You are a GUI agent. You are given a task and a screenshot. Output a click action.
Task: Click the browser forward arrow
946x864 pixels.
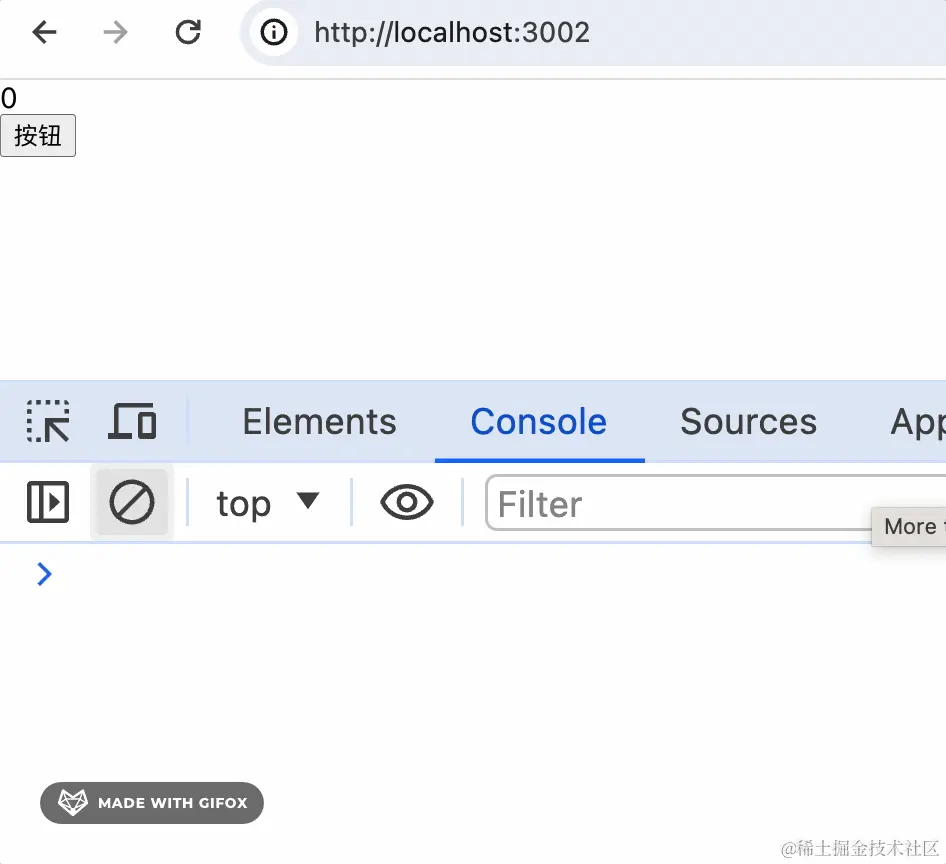[115, 32]
